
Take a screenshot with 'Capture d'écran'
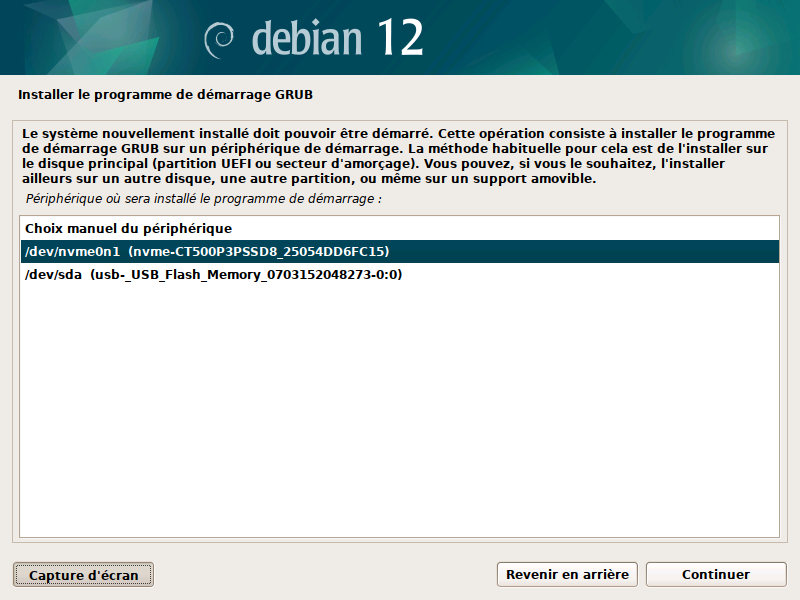coord(83,575)
